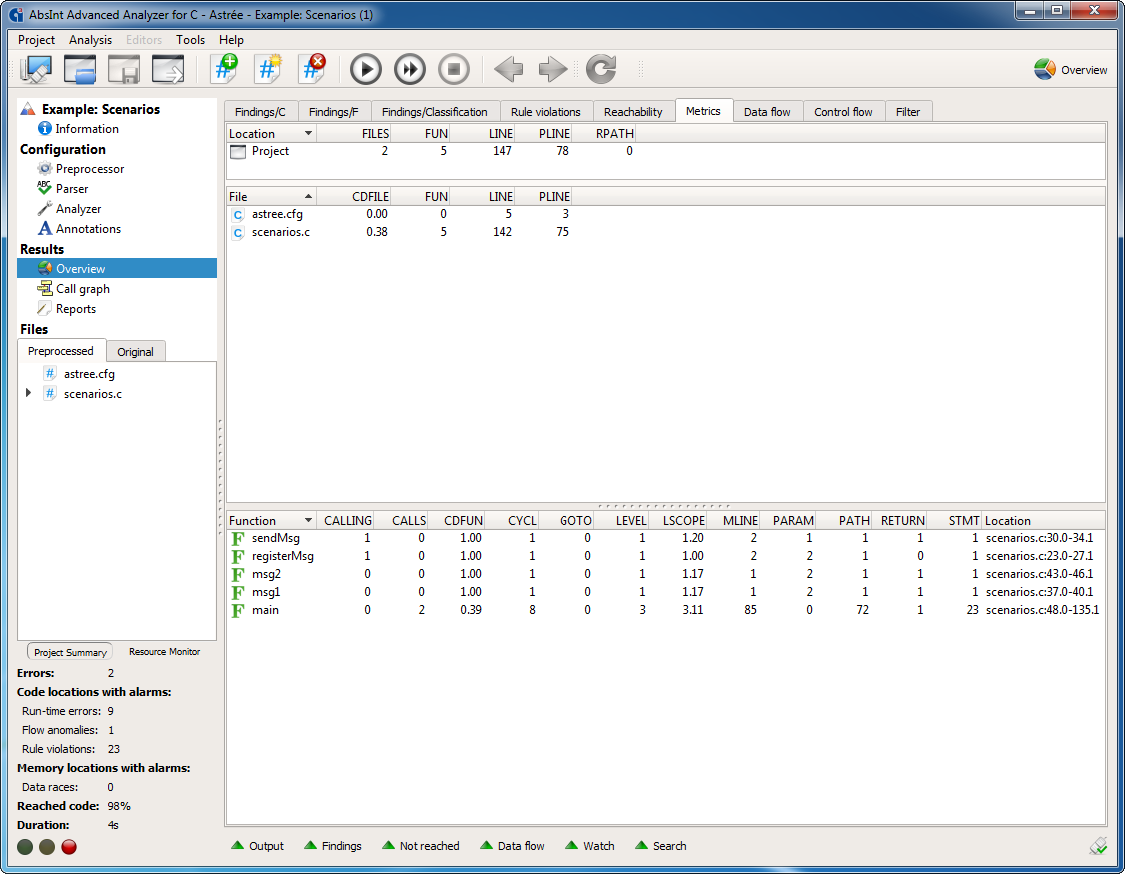
Task: Click the new project toolbar icon
Action: tap(36, 70)
